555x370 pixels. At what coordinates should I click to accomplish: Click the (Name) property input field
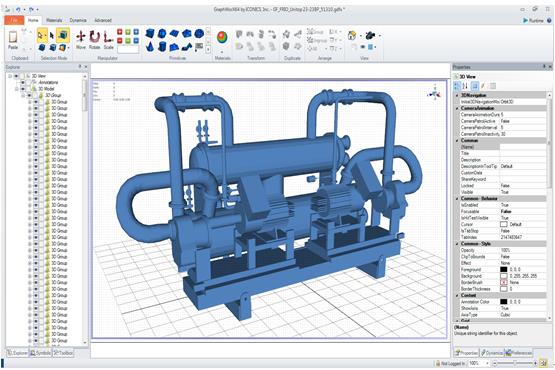coord(523,147)
